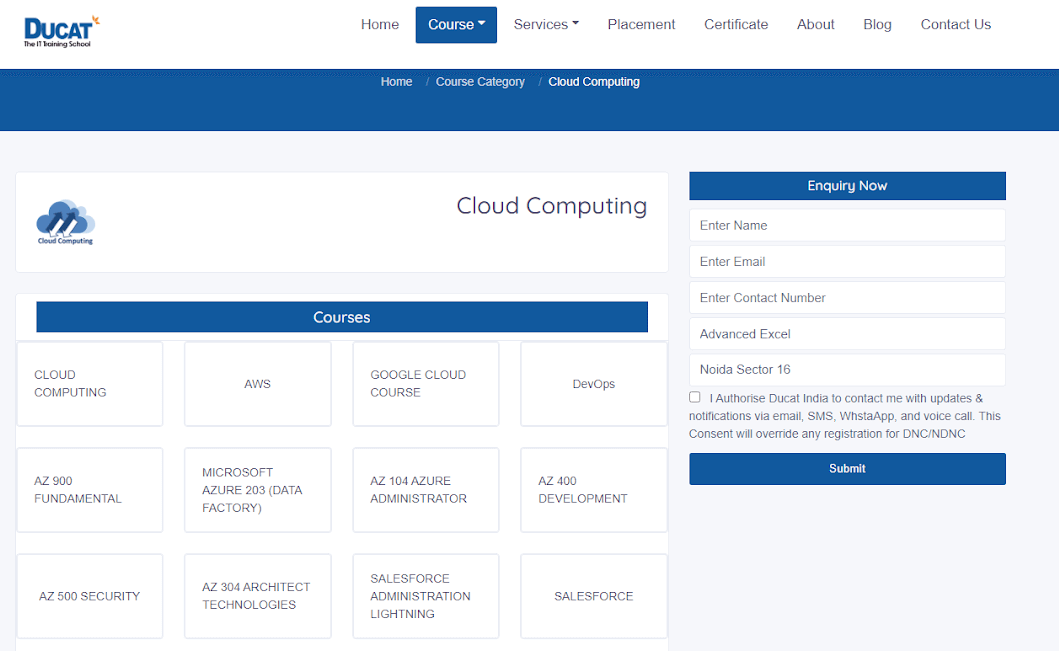
Task: Check the consent authorization checkbox
Action: coord(694,396)
